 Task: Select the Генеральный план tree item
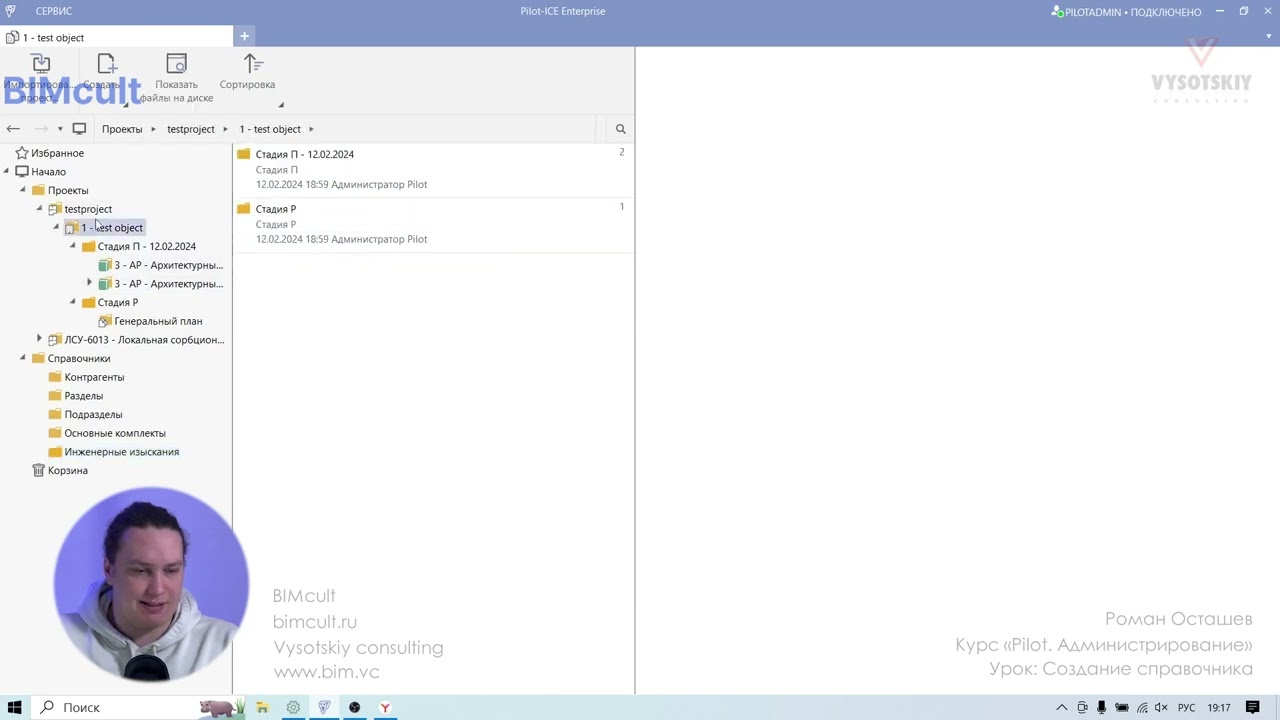[158, 321]
